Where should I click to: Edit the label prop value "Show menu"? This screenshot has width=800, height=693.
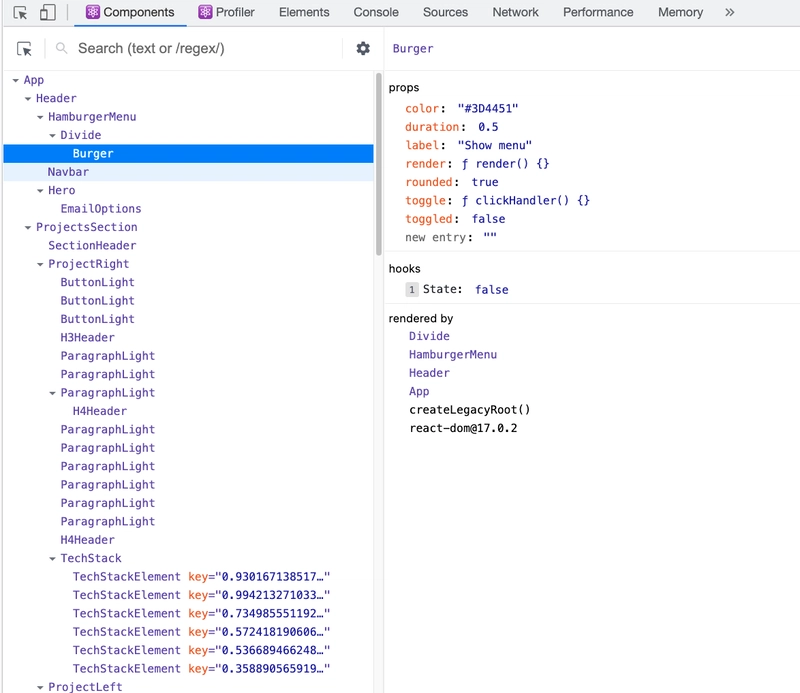(x=494, y=145)
